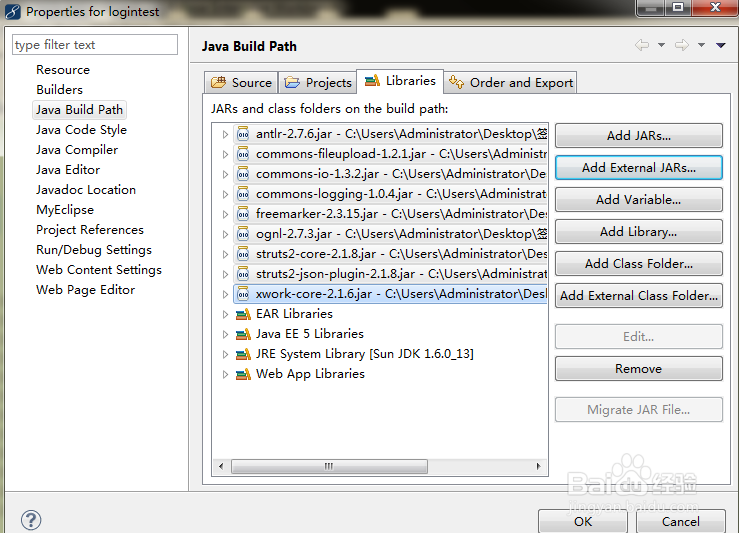
Task: Click the commons-fileupload-1.2.1.jar file icon
Action: pyautogui.click(x=243, y=154)
